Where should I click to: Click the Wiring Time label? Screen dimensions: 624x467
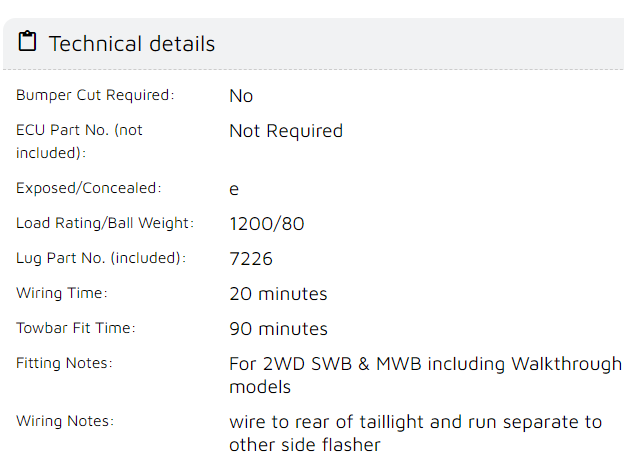click(x=62, y=293)
